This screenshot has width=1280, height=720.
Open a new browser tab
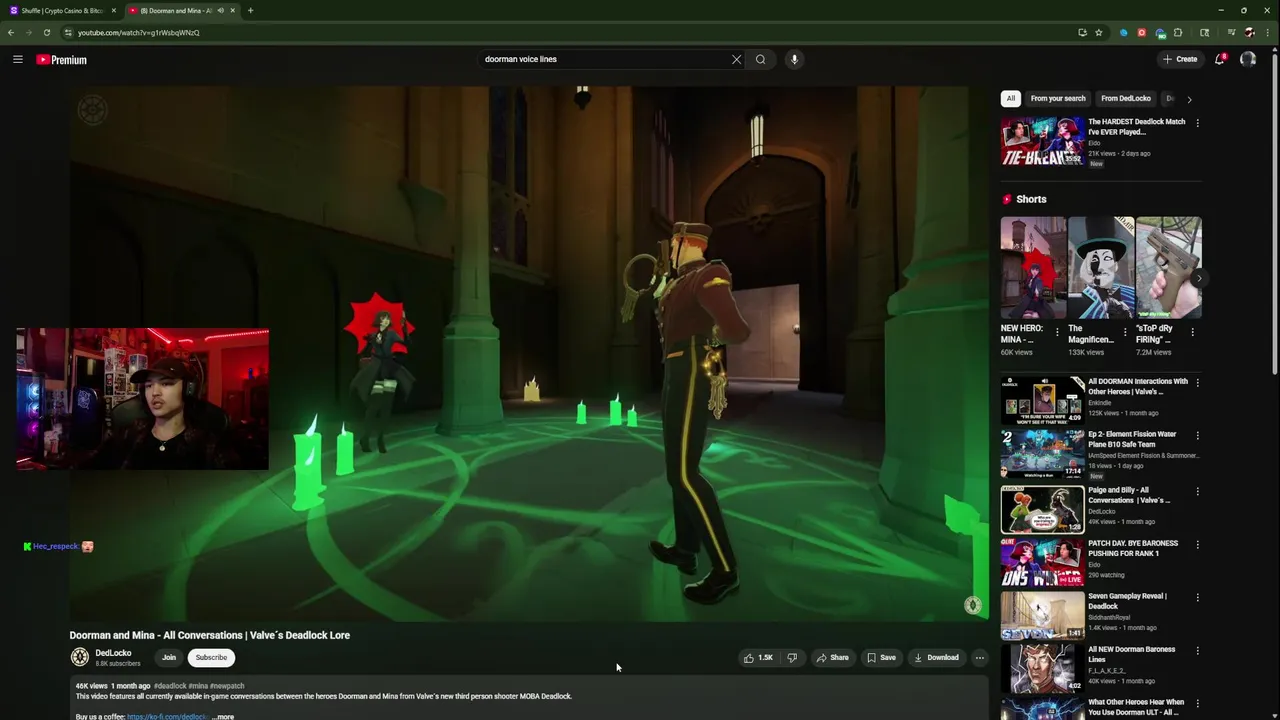250,10
